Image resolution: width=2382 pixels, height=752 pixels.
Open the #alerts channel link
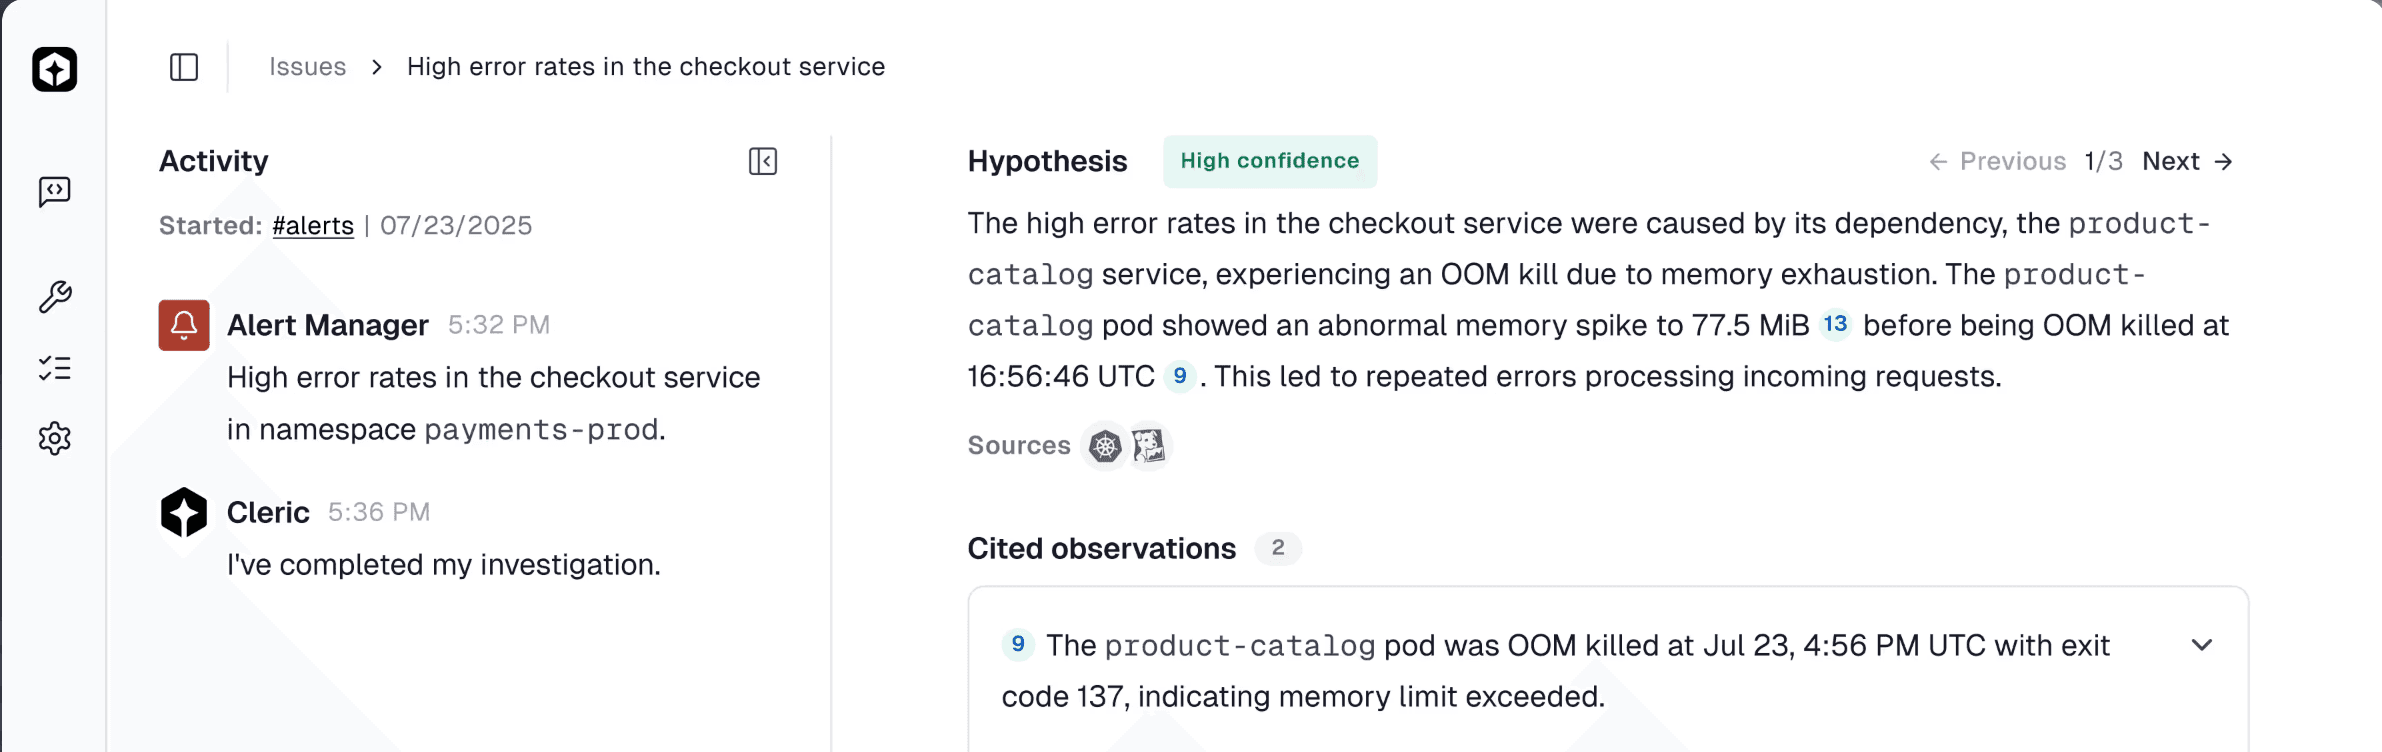tap(313, 226)
